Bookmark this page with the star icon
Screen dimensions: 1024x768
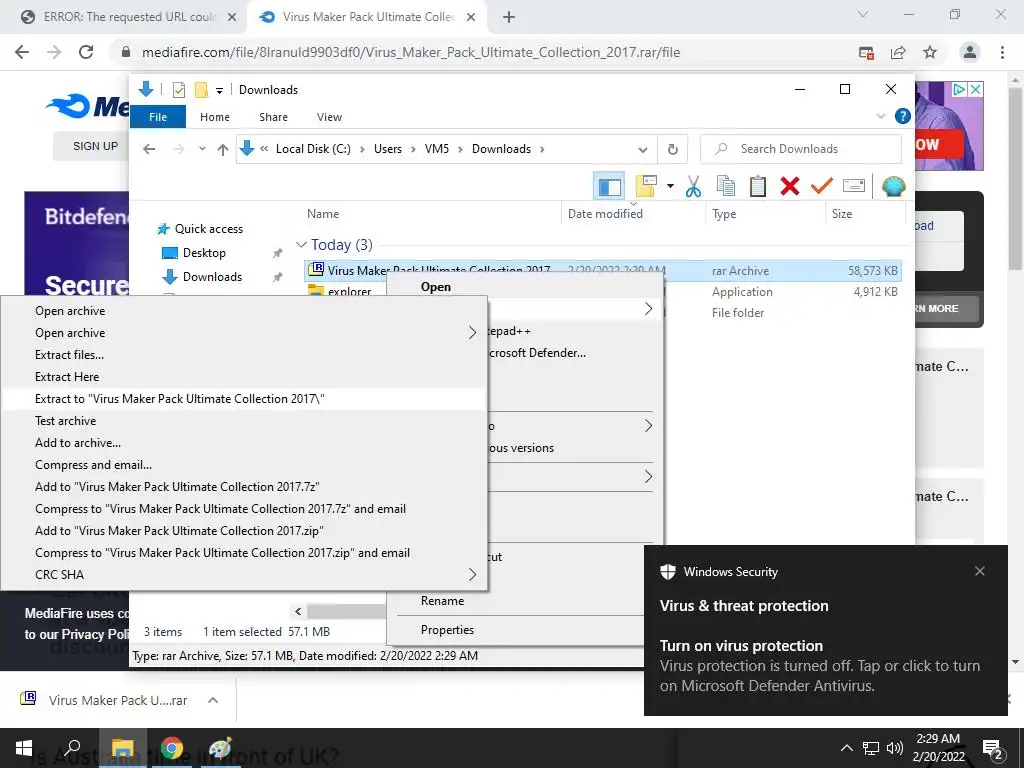(930, 52)
